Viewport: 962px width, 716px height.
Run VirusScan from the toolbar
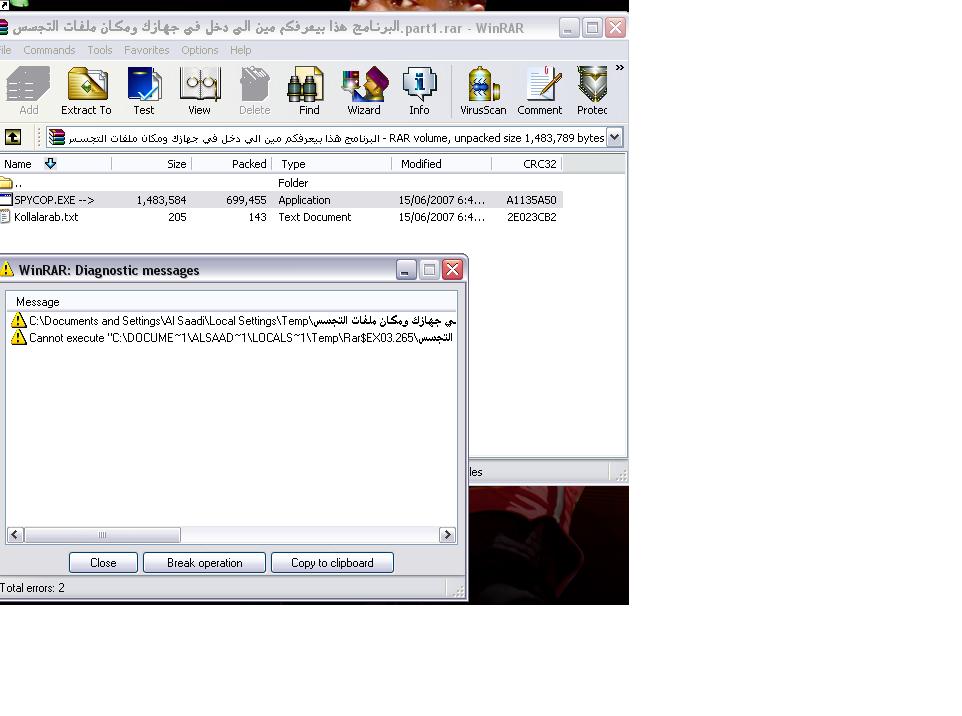click(x=483, y=91)
